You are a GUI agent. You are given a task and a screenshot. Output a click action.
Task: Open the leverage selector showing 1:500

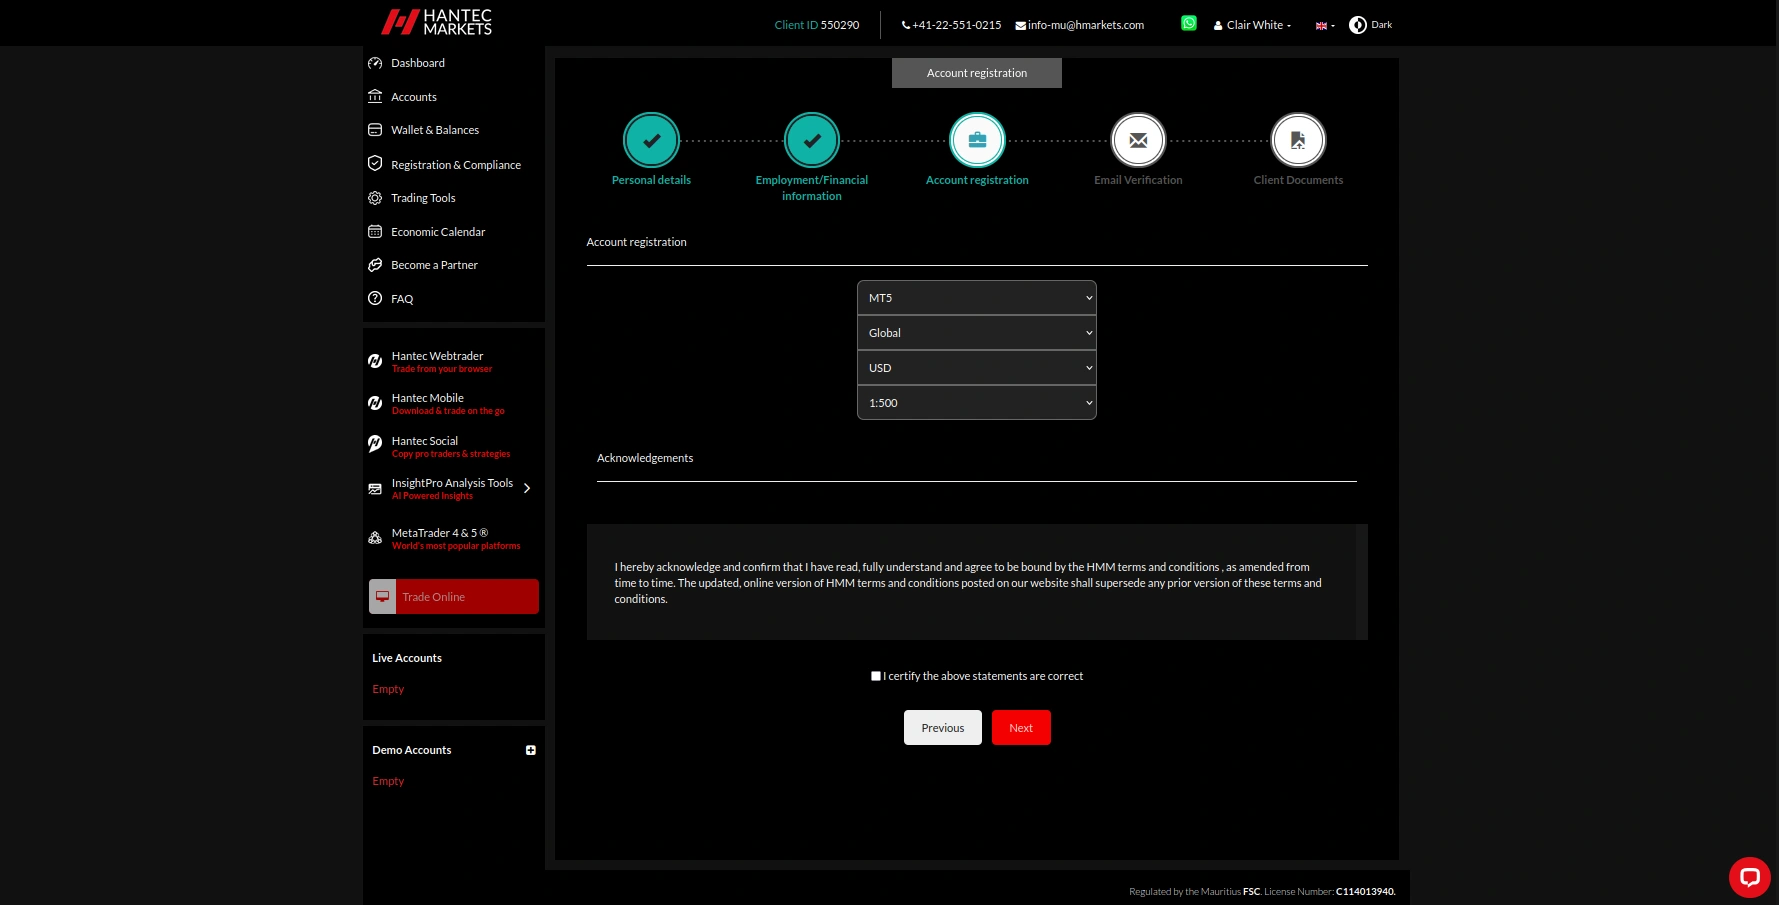point(976,402)
